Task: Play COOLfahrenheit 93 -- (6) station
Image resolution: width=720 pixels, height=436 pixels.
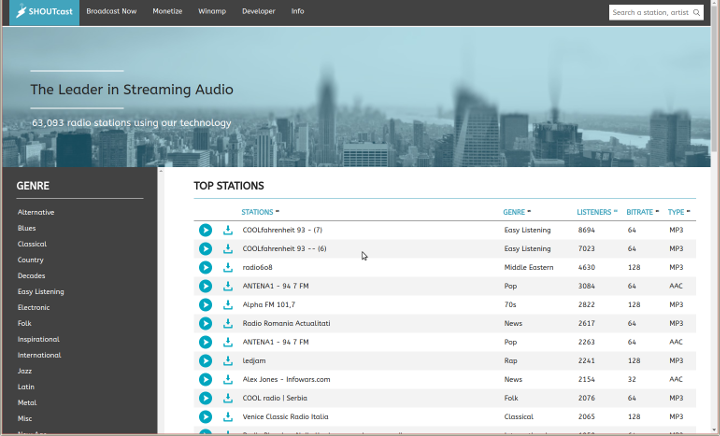Action: pyautogui.click(x=205, y=249)
